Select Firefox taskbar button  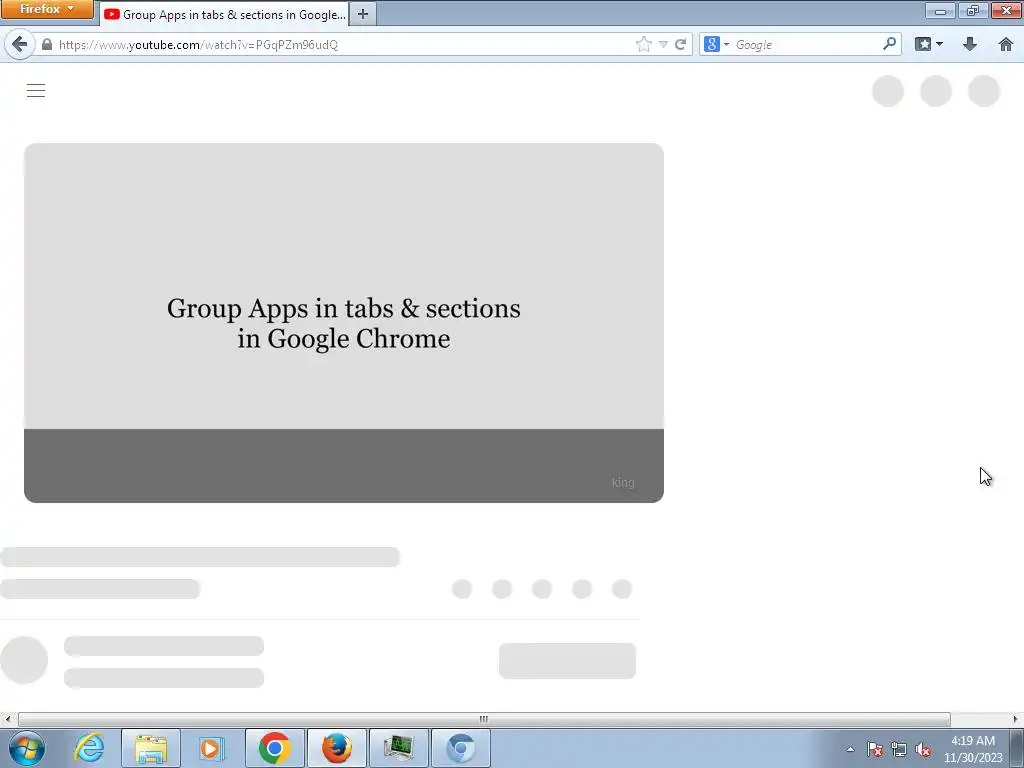[x=337, y=748]
